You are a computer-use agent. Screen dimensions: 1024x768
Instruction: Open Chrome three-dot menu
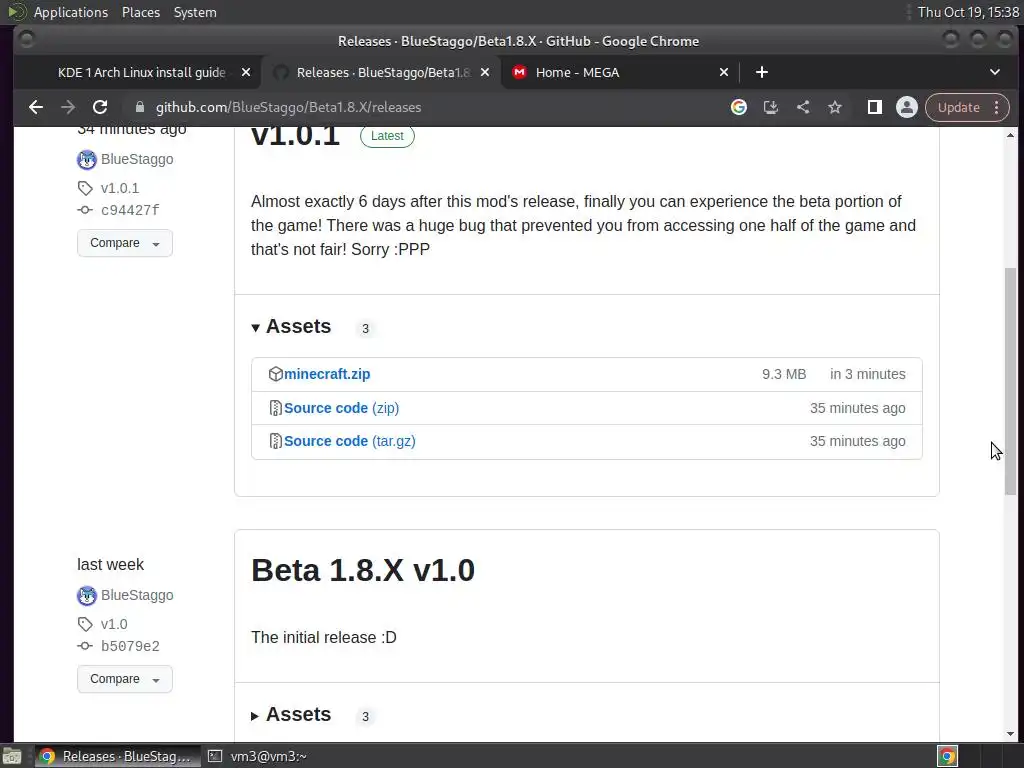point(997,107)
